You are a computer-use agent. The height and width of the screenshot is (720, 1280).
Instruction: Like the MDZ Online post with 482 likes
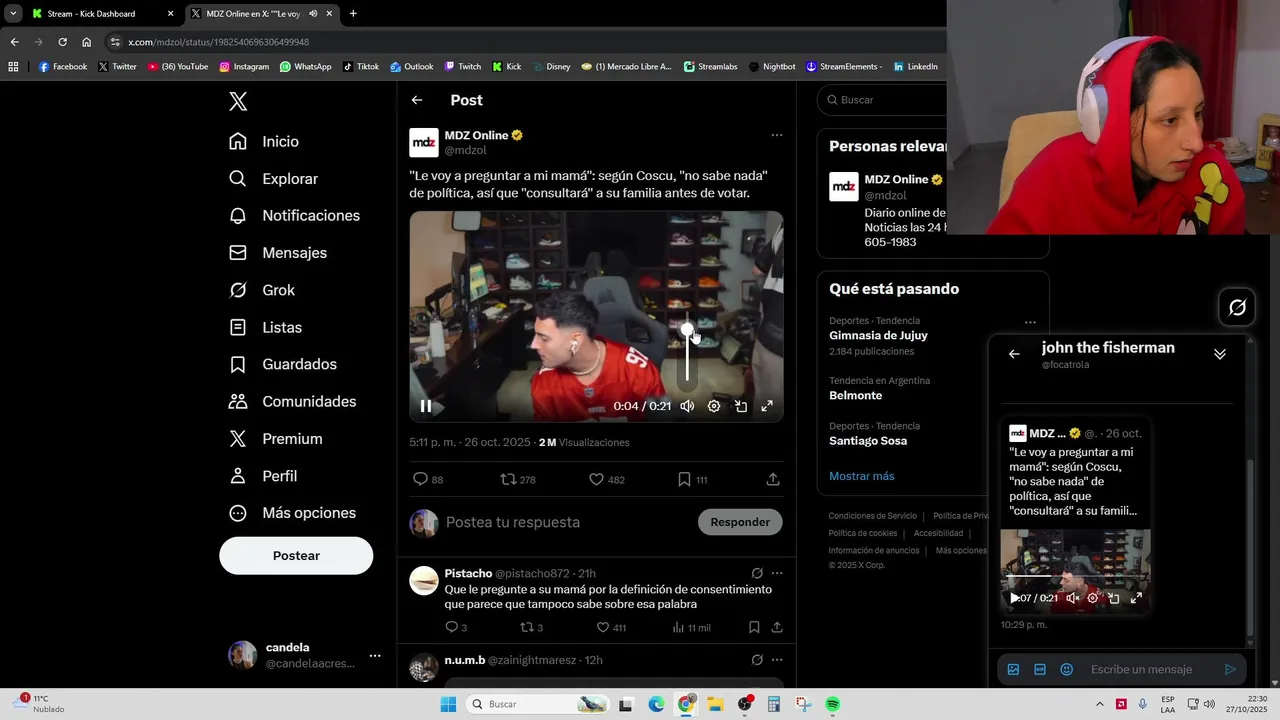[x=606, y=479]
